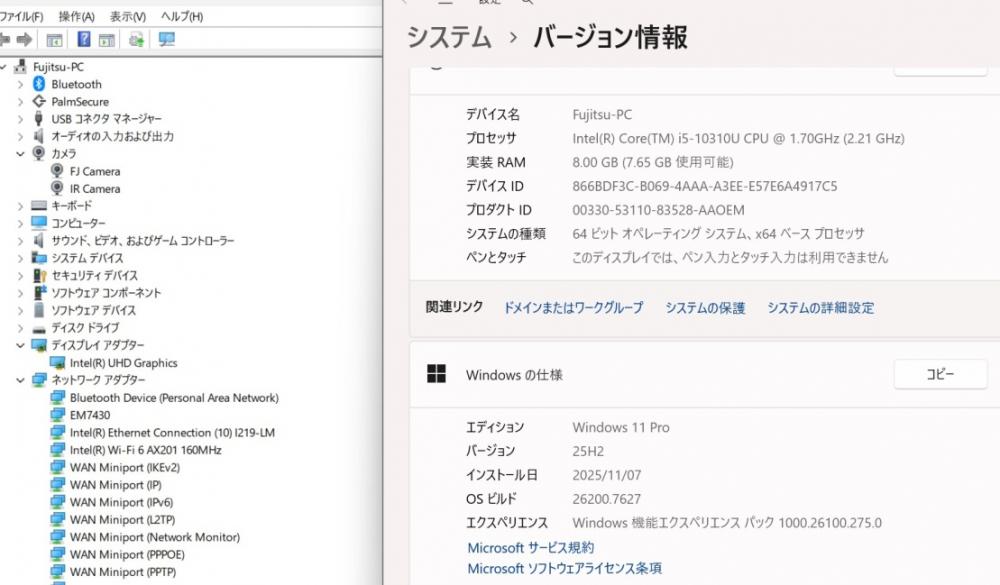Click the forward arrow toolbar icon
1000x585 pixels.
pos(22,40)
